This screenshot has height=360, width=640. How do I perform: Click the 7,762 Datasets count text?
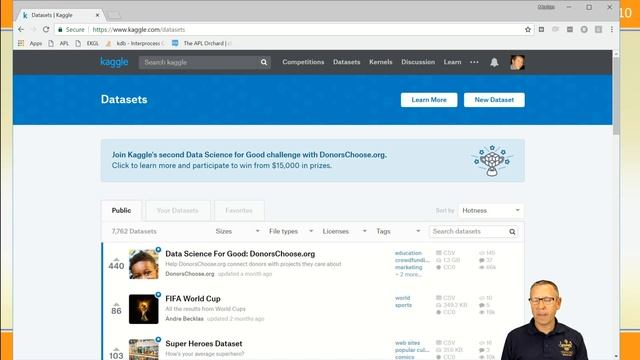tap(134, 231)
